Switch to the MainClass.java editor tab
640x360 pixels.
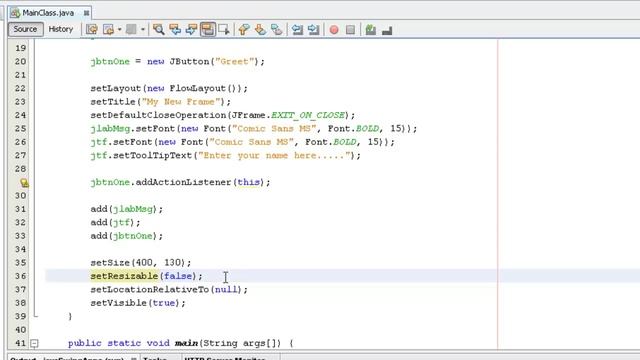[x=48, y=13]
